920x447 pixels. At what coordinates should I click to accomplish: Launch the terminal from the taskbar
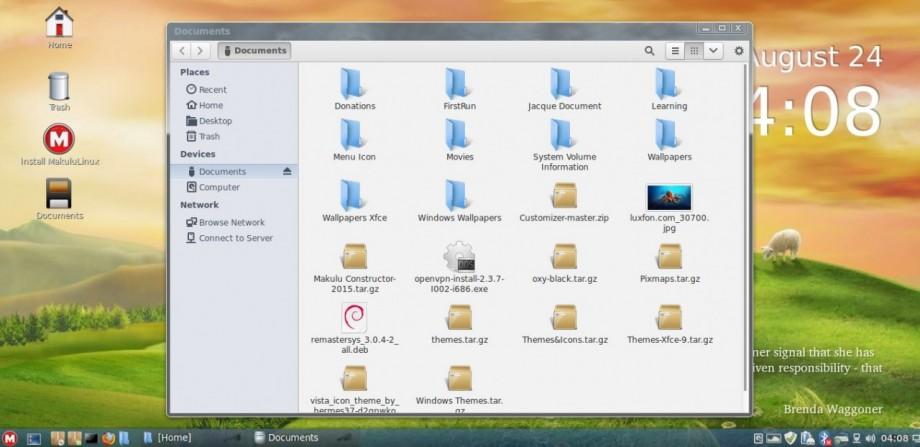[x=91, y=438]
